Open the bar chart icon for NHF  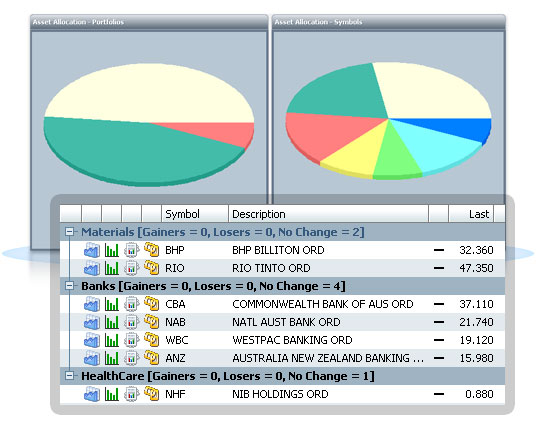pyautogui.click(x=112, y=395)
